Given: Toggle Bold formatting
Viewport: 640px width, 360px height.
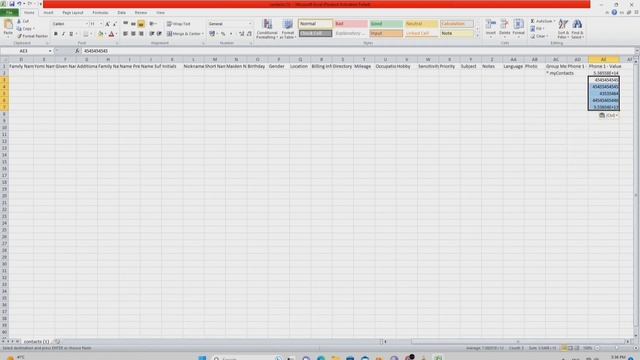Looking at the screenshot, I should pyautogui.click(x=56, y=34).
